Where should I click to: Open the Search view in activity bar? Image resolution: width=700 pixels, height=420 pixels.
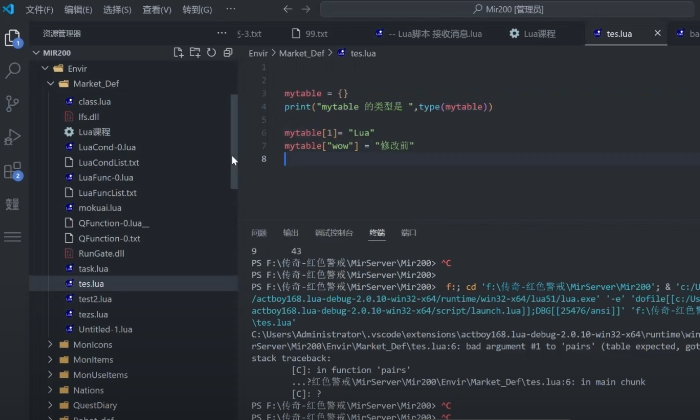(x=14, y=71)
